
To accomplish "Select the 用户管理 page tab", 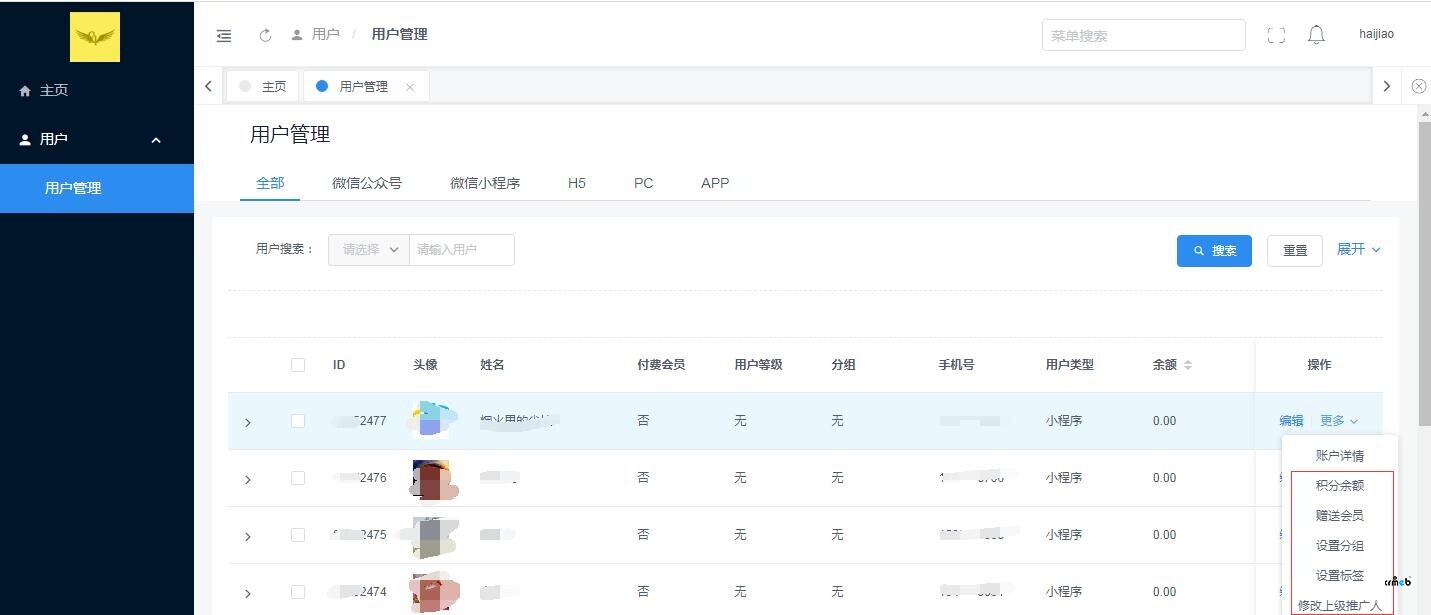I will pyautogui.click(x=364, y=87).
